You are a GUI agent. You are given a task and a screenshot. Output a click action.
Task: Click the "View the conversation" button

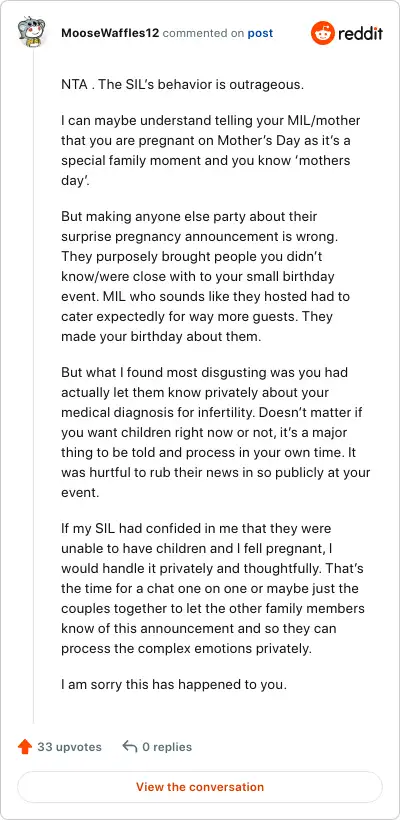200,787
